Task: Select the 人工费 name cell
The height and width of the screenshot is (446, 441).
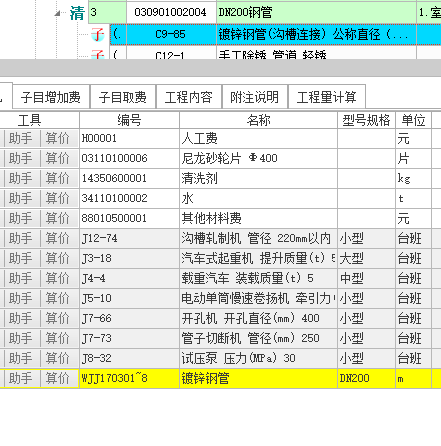Action: (258, 139)
